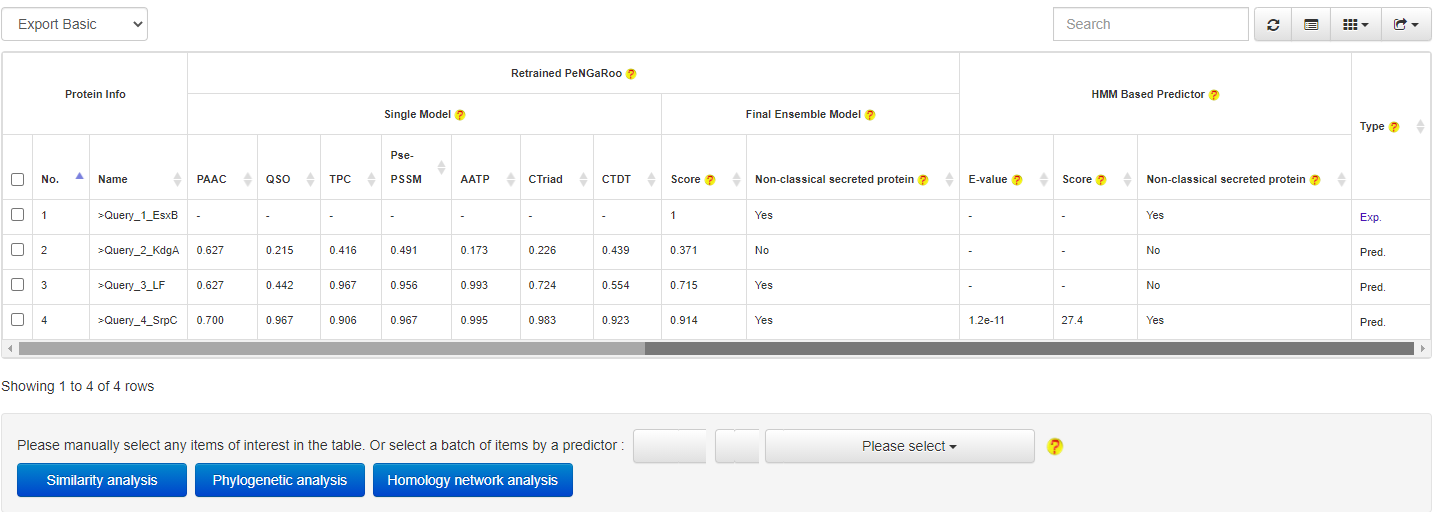Expand the Please select predictor dropdown
The height and width of the screenshot is (512, 1437).
click(899, 446)
